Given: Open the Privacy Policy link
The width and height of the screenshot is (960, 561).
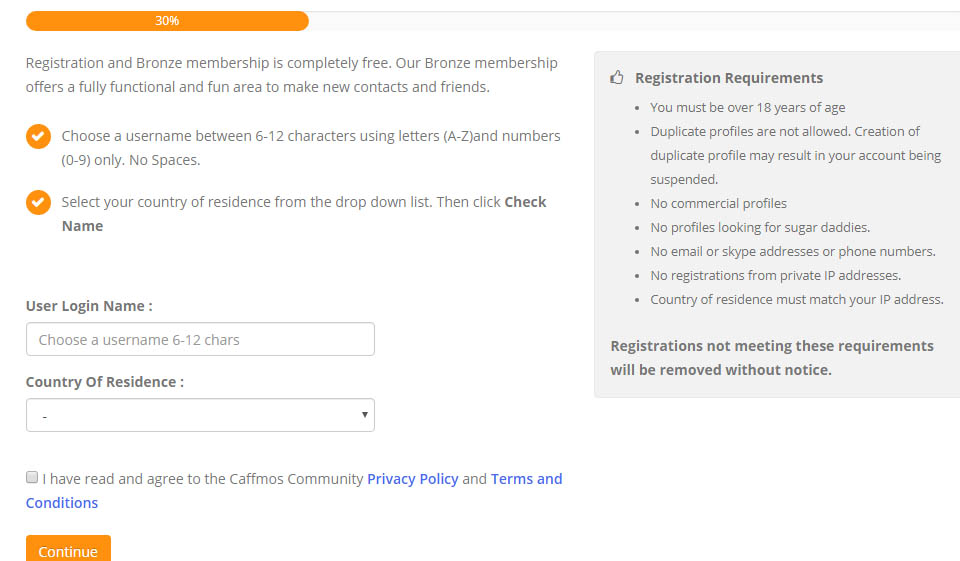Looking at the screenshot, I should coord(412,479).
